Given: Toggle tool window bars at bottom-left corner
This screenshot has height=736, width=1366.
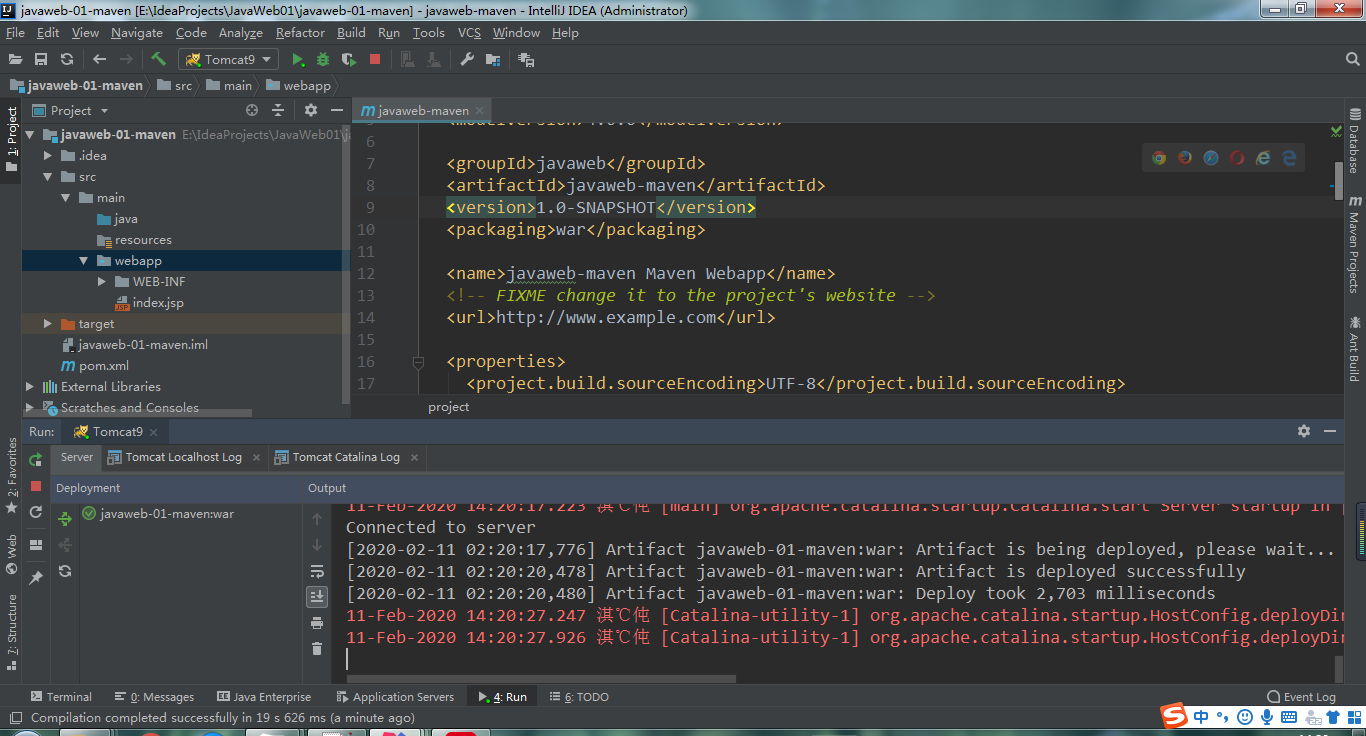Looking at the screenshot, I should pos(14,717).
